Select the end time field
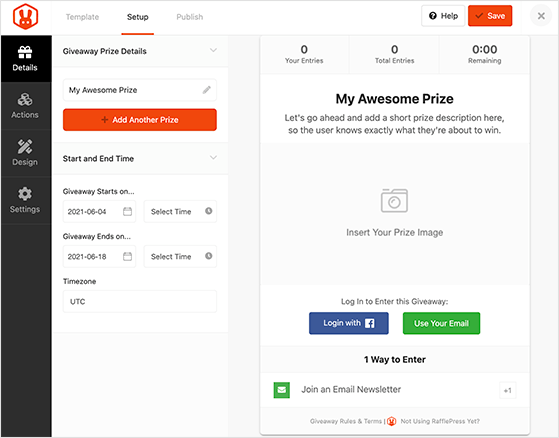 tap(180, 256)
